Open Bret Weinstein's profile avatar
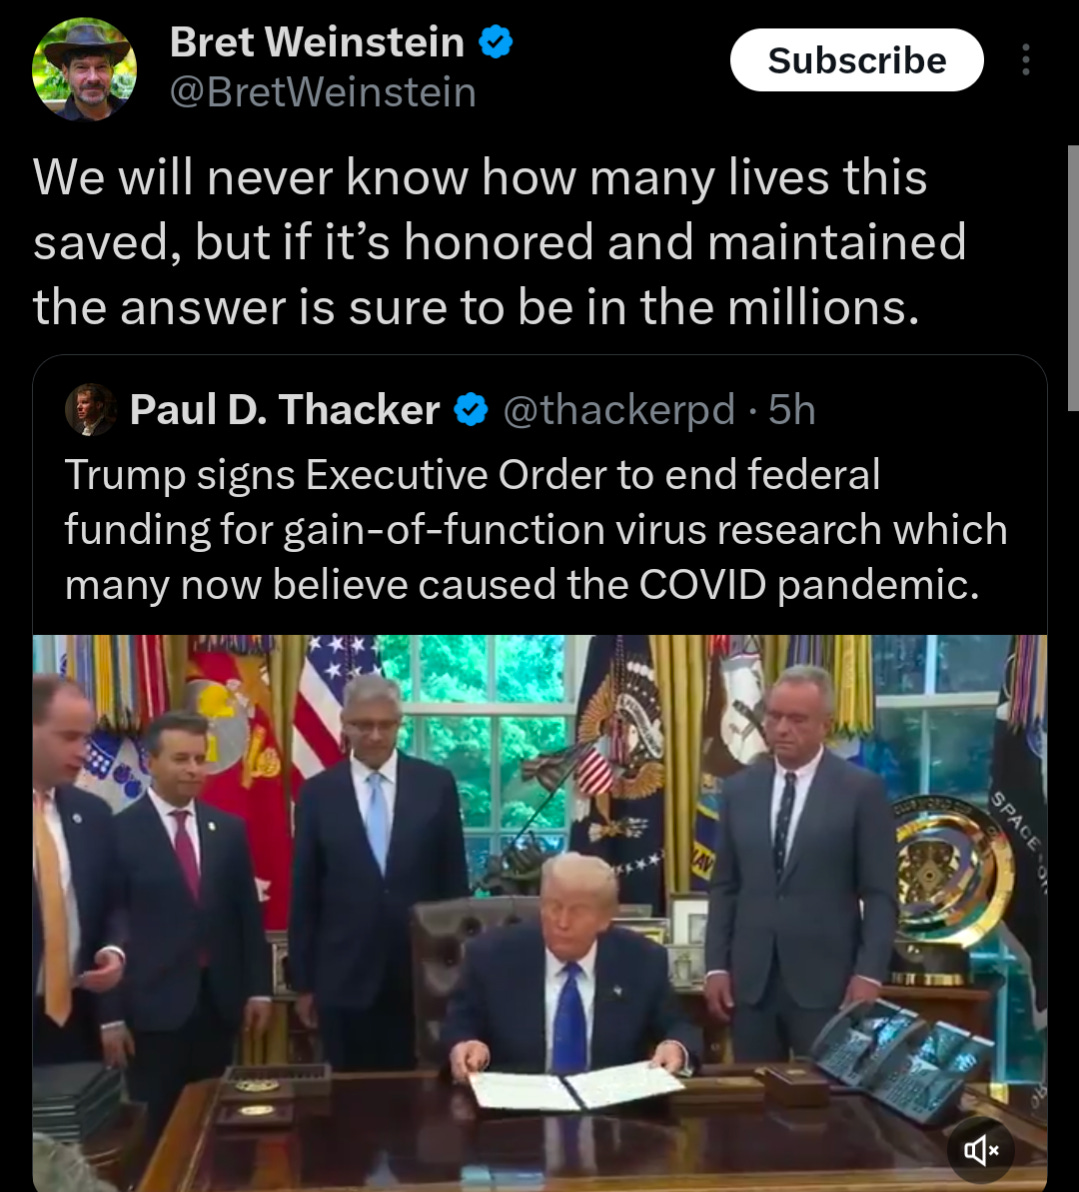This screenshot has width=1079, height=1192. pos(84,69)
